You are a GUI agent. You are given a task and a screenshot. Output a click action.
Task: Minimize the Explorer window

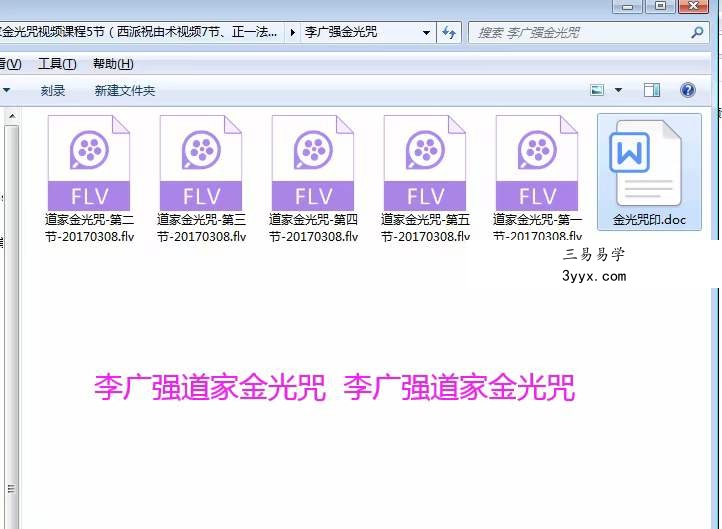pos(627,6)
